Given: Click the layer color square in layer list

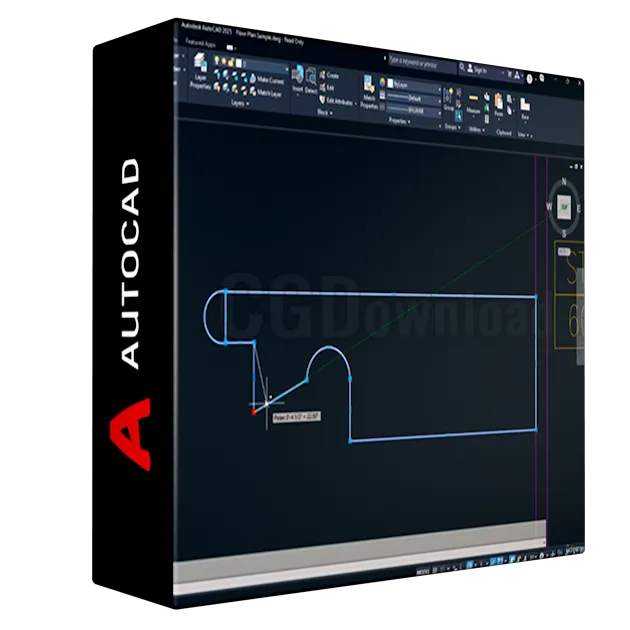Looking at the screenshot, I should pyautogui.click(x=238, y=63).
